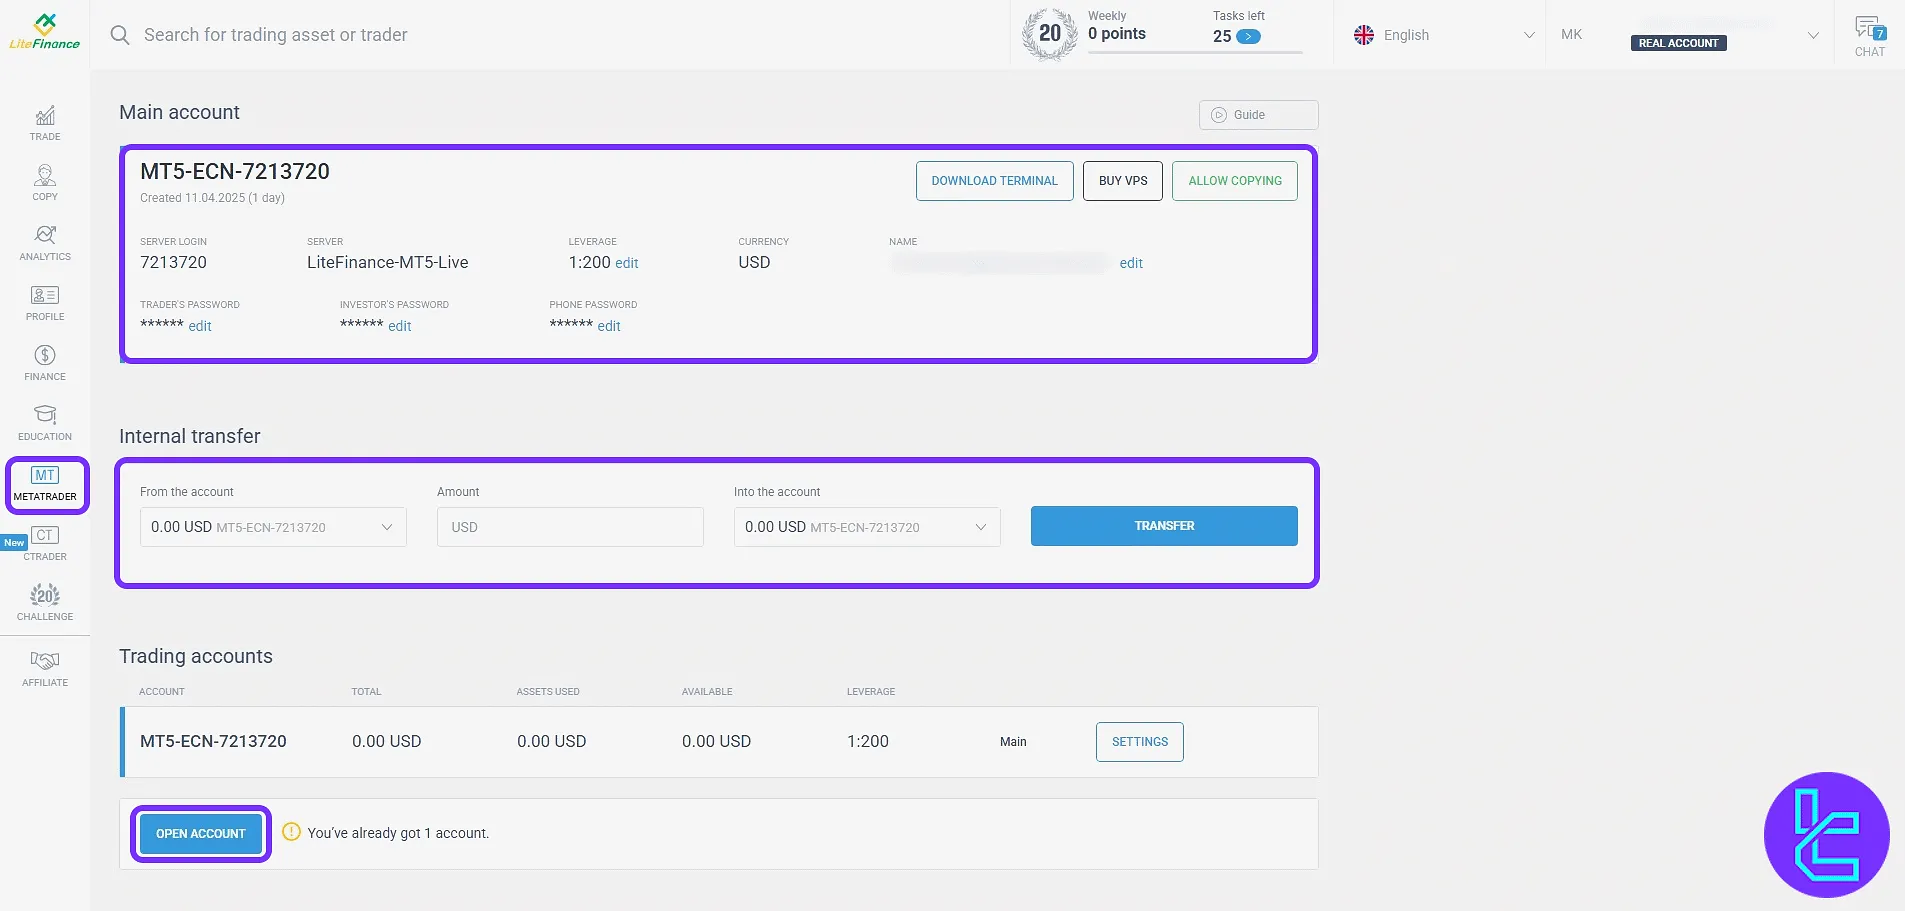
Task: Click the Main label in account row
Action: (x=1013, y=742)
